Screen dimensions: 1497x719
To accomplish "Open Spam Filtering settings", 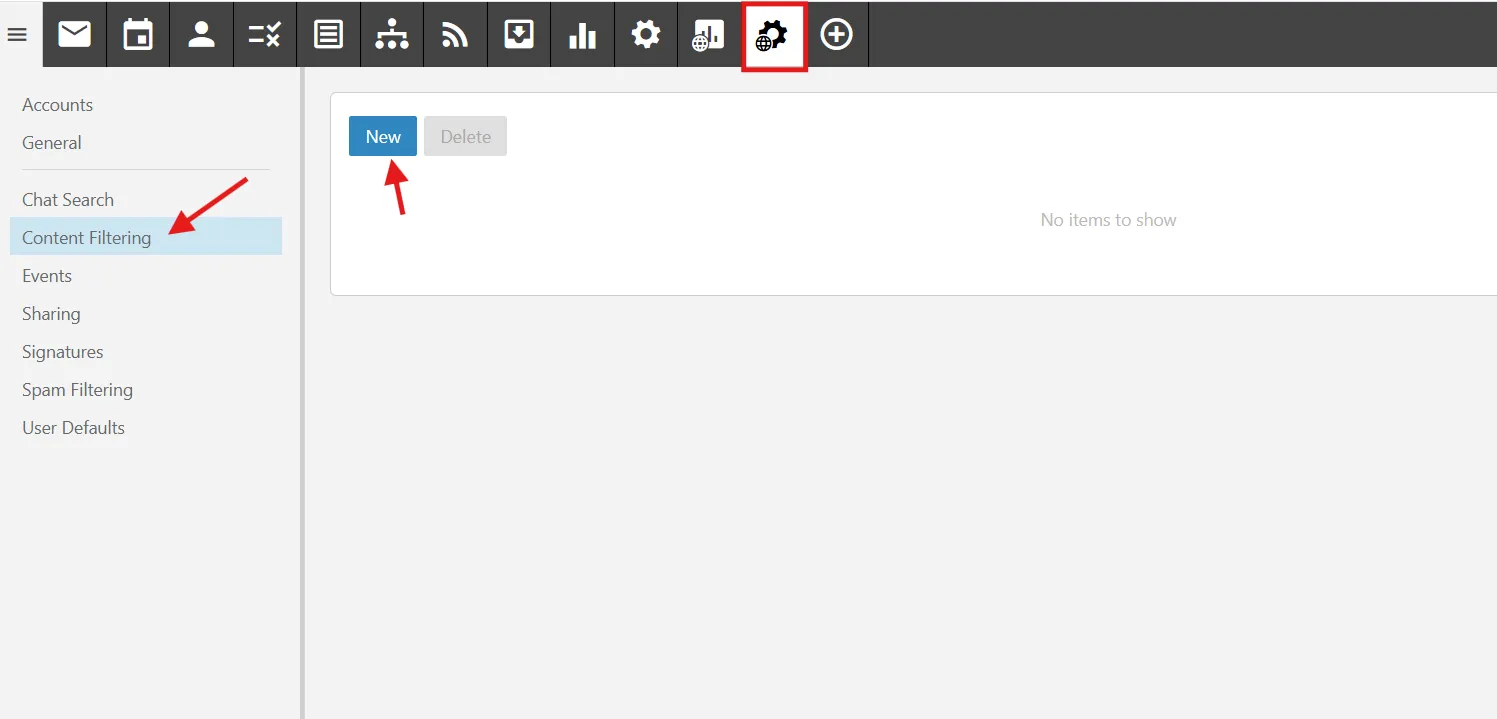I will pyautogui.click(x=77, y=390).
